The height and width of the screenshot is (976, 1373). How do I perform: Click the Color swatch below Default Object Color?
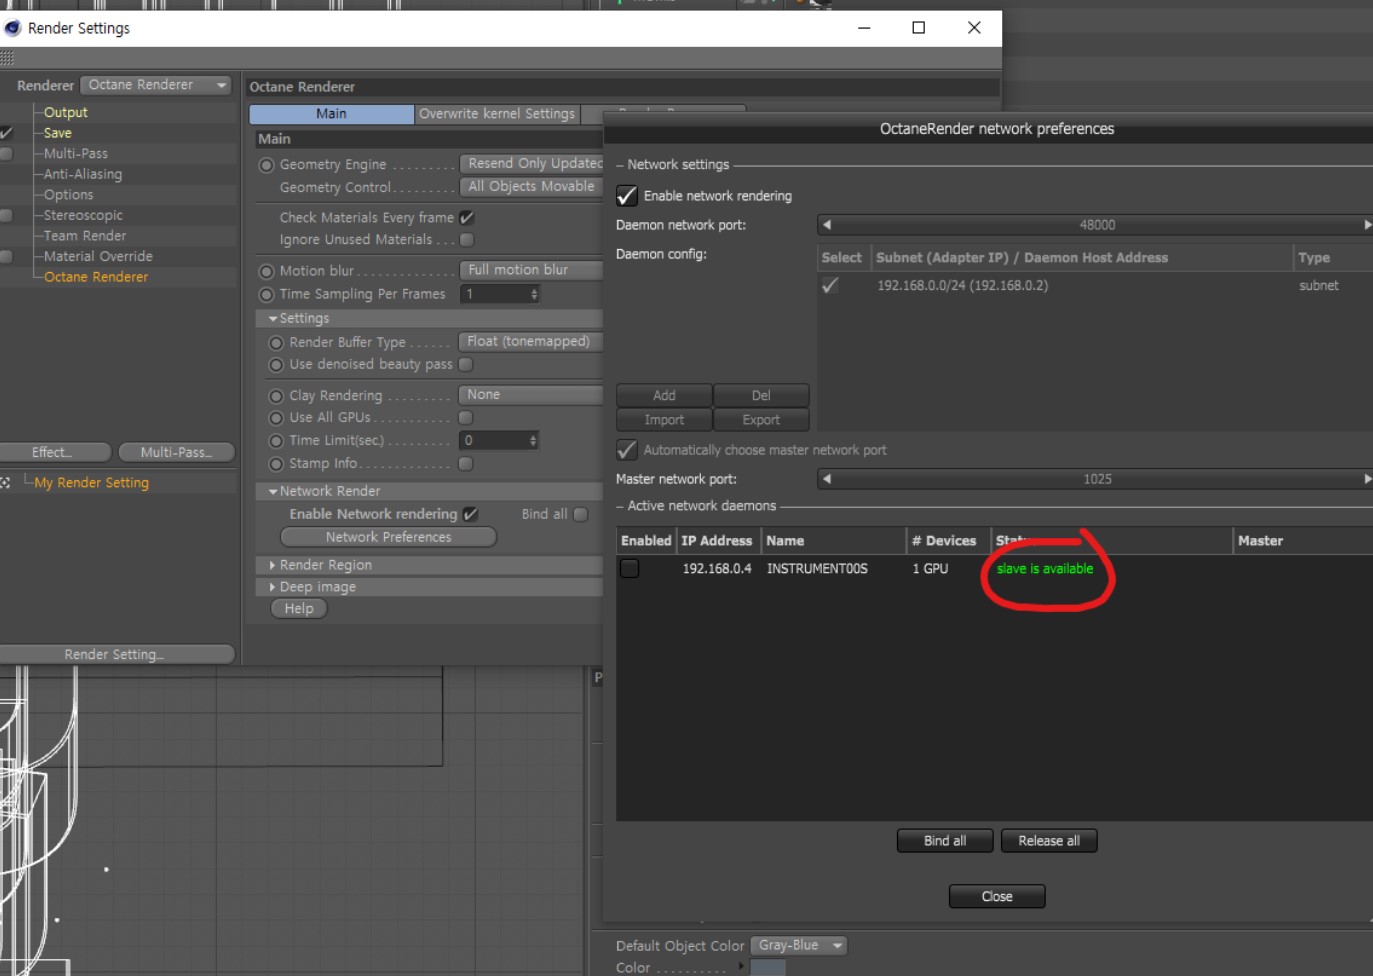(768, 968)
